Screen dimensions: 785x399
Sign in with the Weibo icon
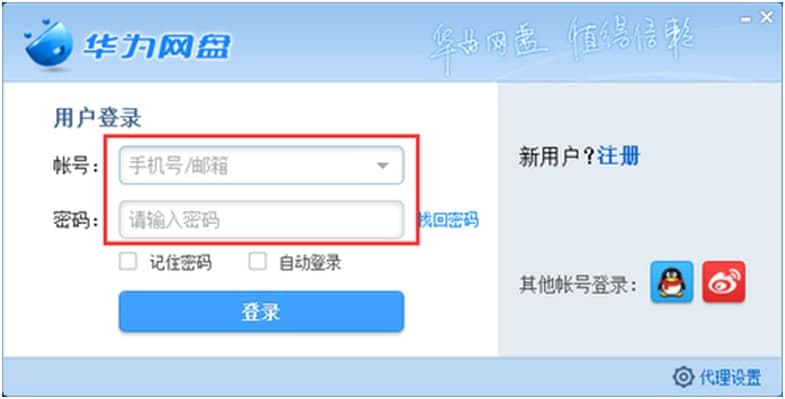click(723, 282)
